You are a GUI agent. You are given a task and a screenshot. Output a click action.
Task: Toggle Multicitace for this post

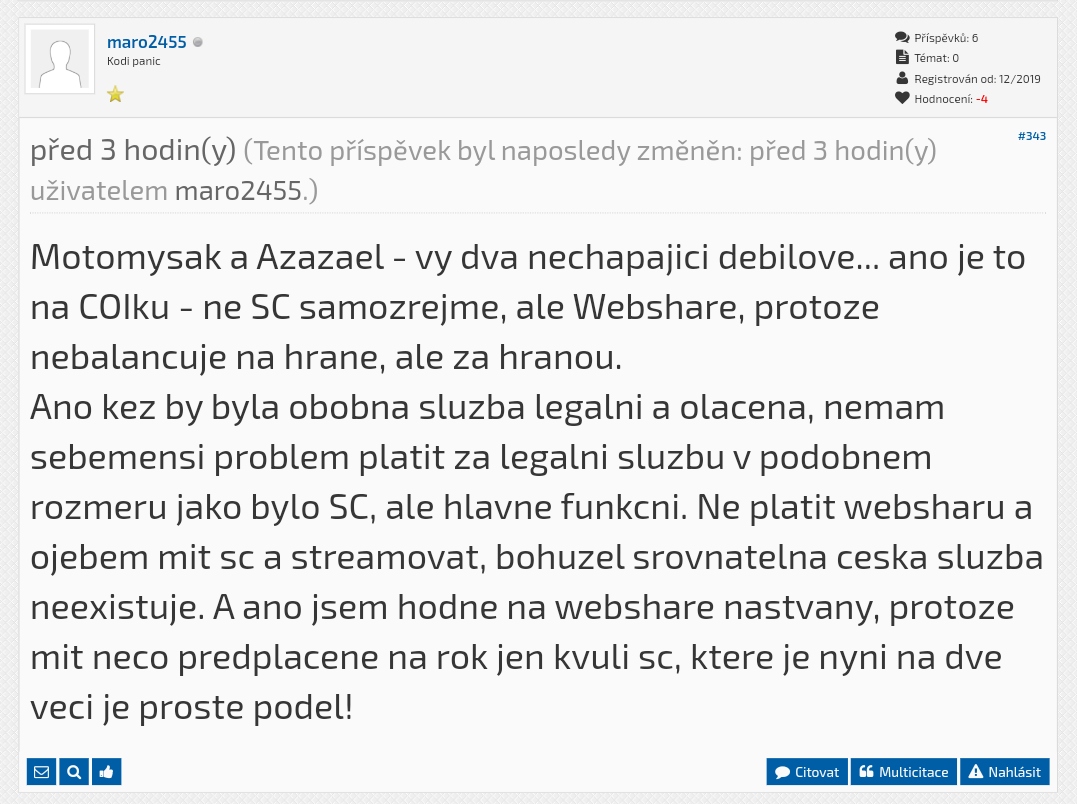click(x=904, y=772)
